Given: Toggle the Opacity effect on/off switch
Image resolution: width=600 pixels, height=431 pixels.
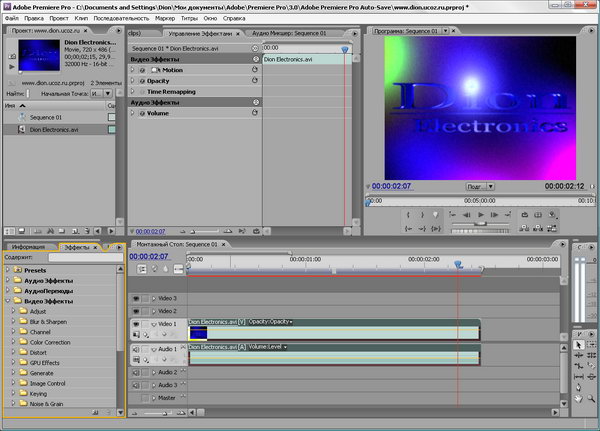Looking at the screenshot, I should click(142, 81).
